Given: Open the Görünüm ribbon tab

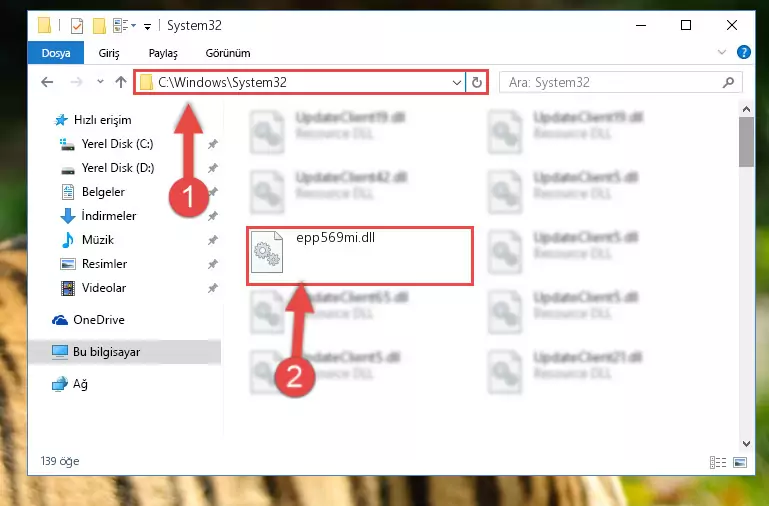Looking at the screenshot, I should click(228, 53).
